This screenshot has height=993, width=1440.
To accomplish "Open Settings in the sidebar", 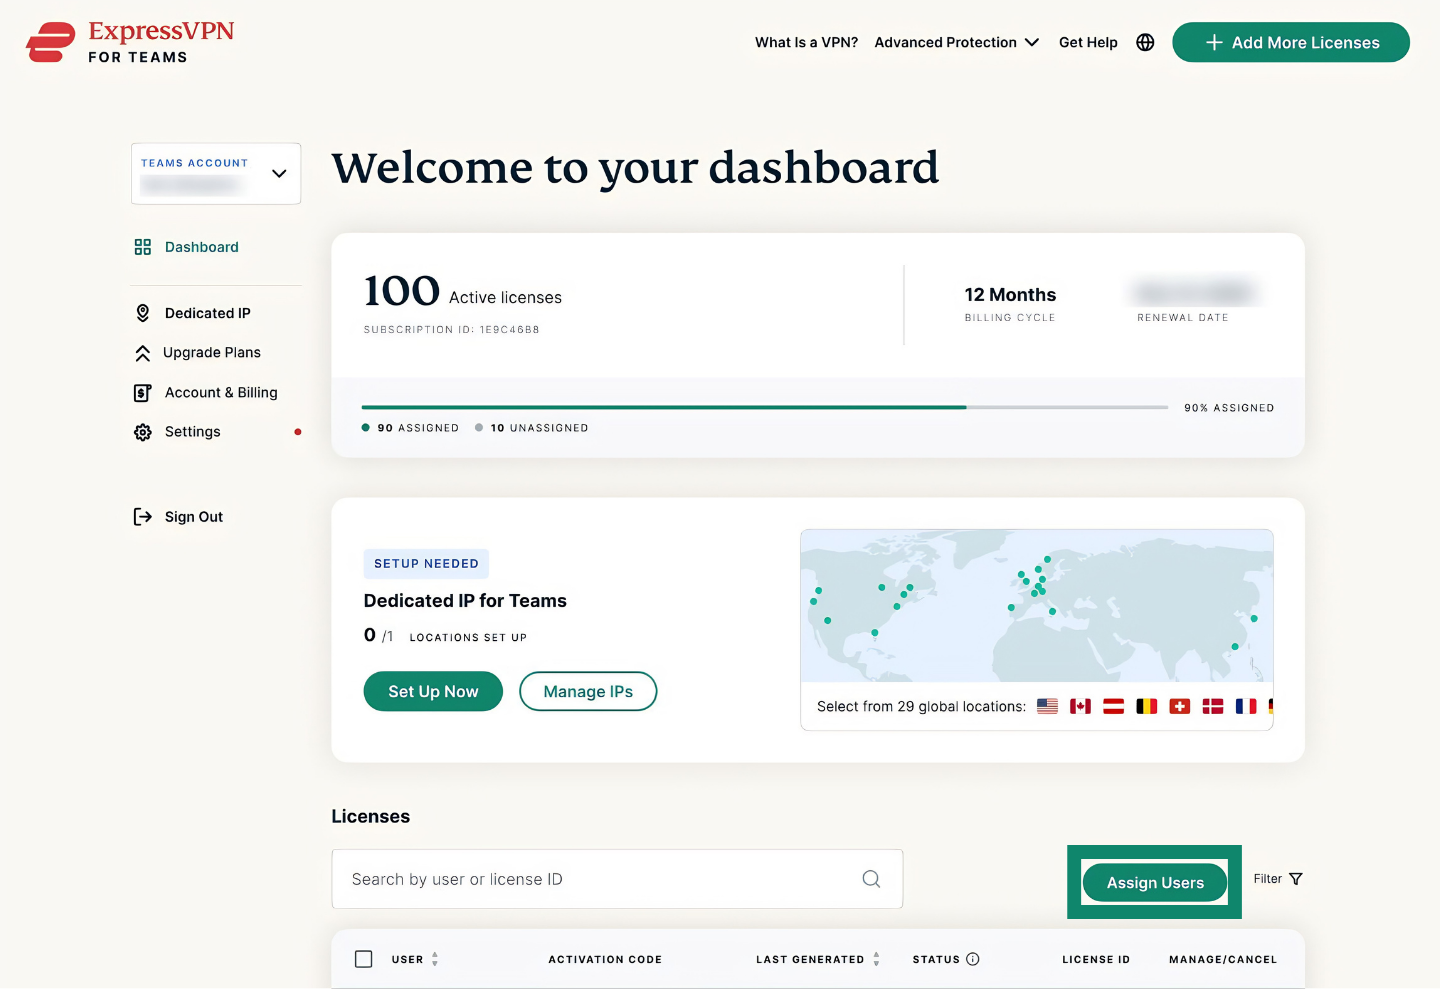I will point(192,432).
